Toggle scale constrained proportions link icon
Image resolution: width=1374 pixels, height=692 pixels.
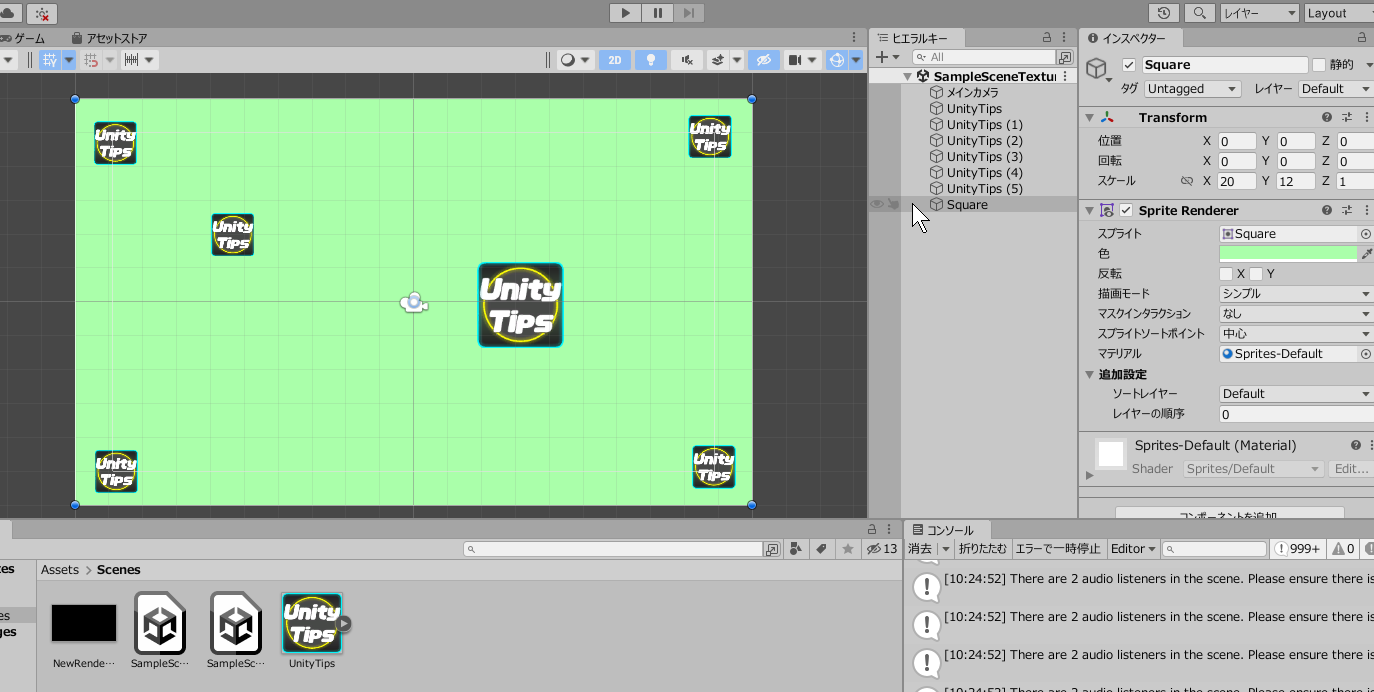coord(1187,182)
